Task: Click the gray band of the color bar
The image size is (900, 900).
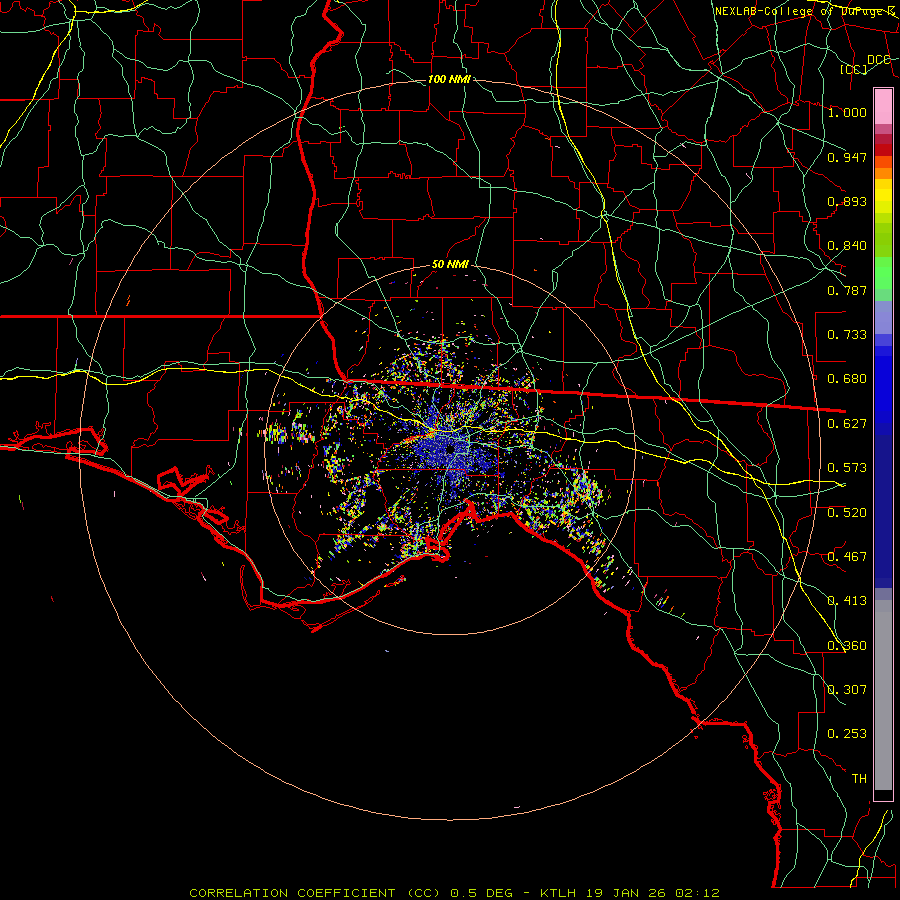Action: tap(883, 695)
